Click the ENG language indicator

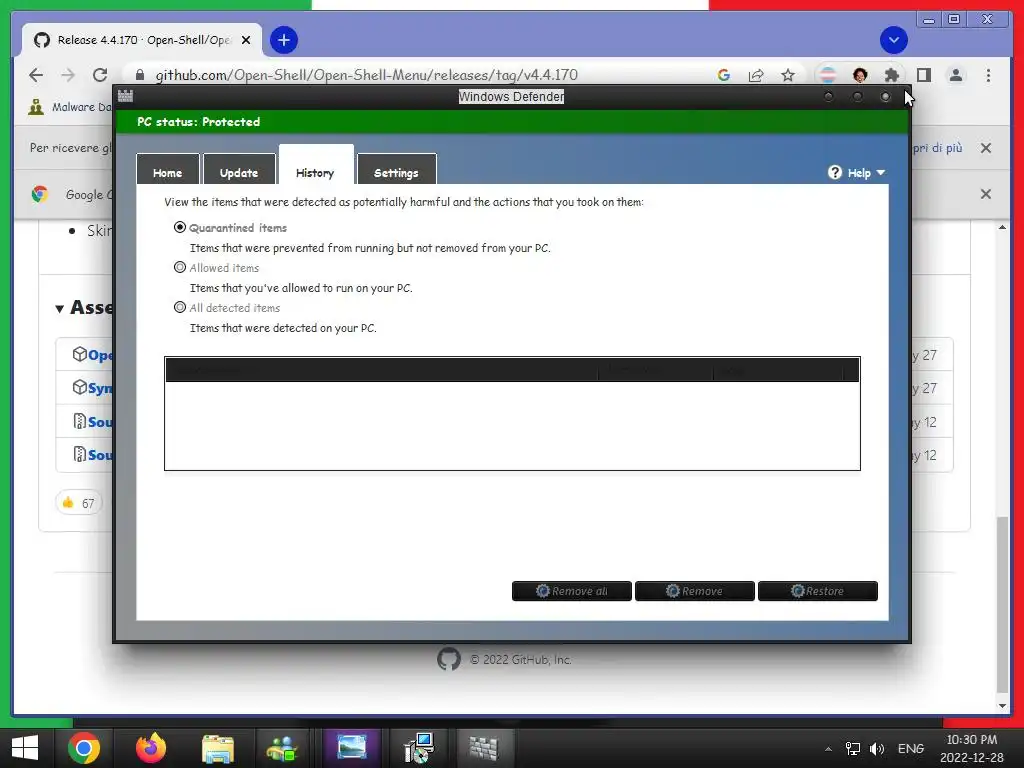(910, 749)
